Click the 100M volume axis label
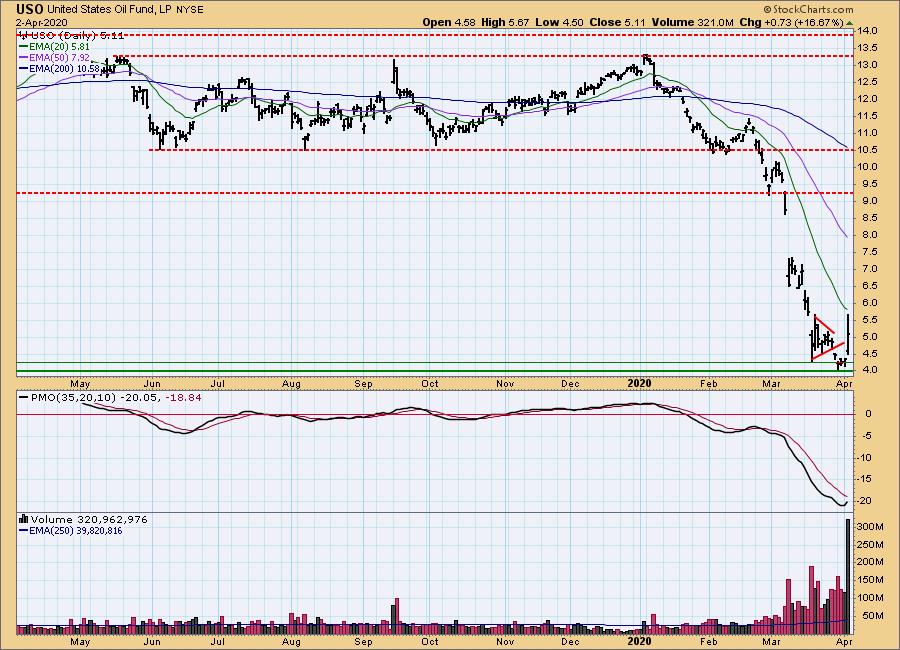The image size is (900, 650). (870, 598)
